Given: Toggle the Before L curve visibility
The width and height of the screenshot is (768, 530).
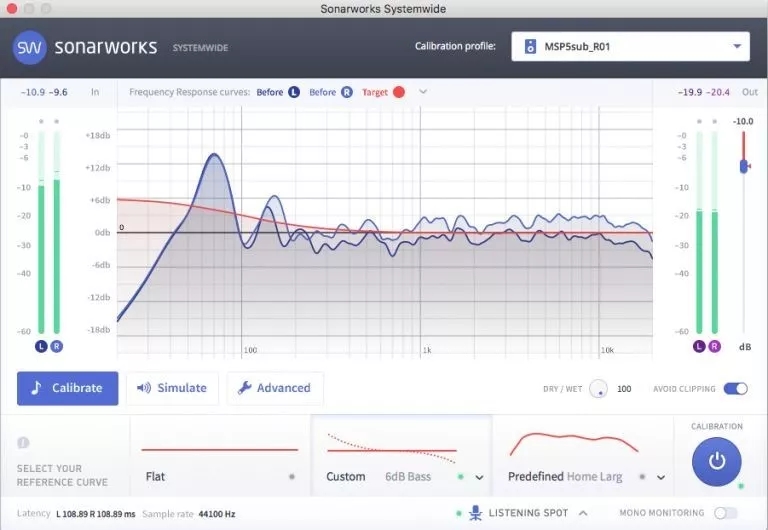Looking at the screenshot, I should coord(293,92).
